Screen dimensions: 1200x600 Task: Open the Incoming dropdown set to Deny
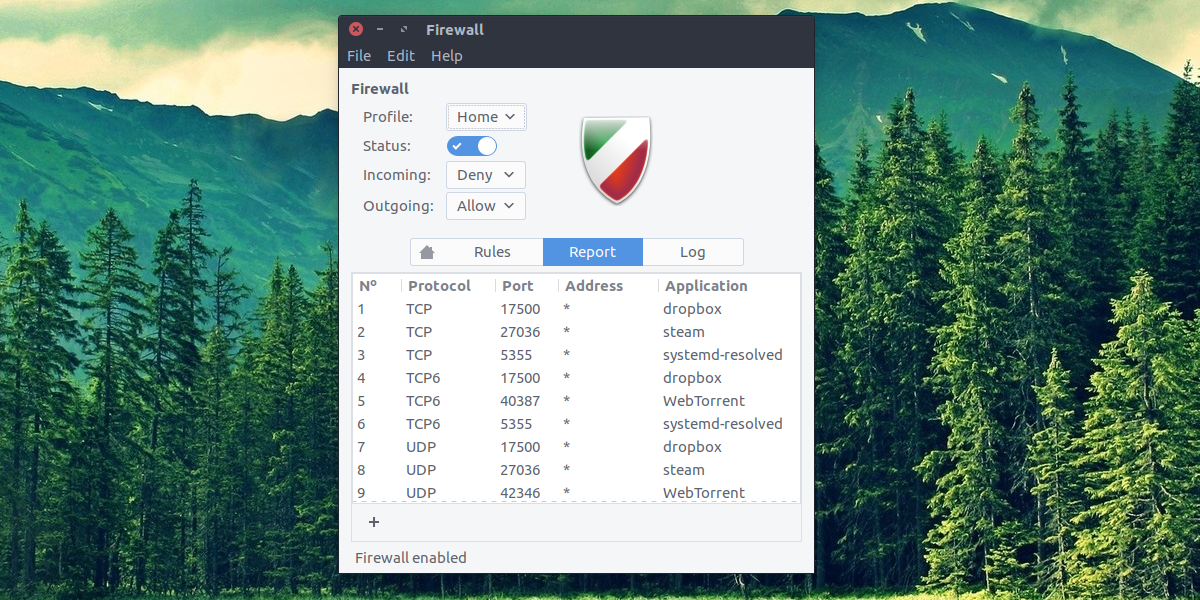click(486, 175)
